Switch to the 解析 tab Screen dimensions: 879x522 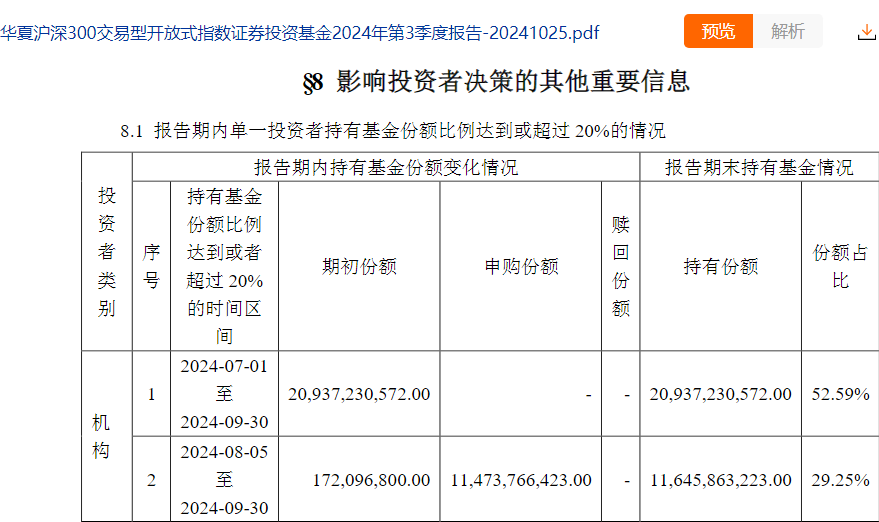(x=788, y=31)
